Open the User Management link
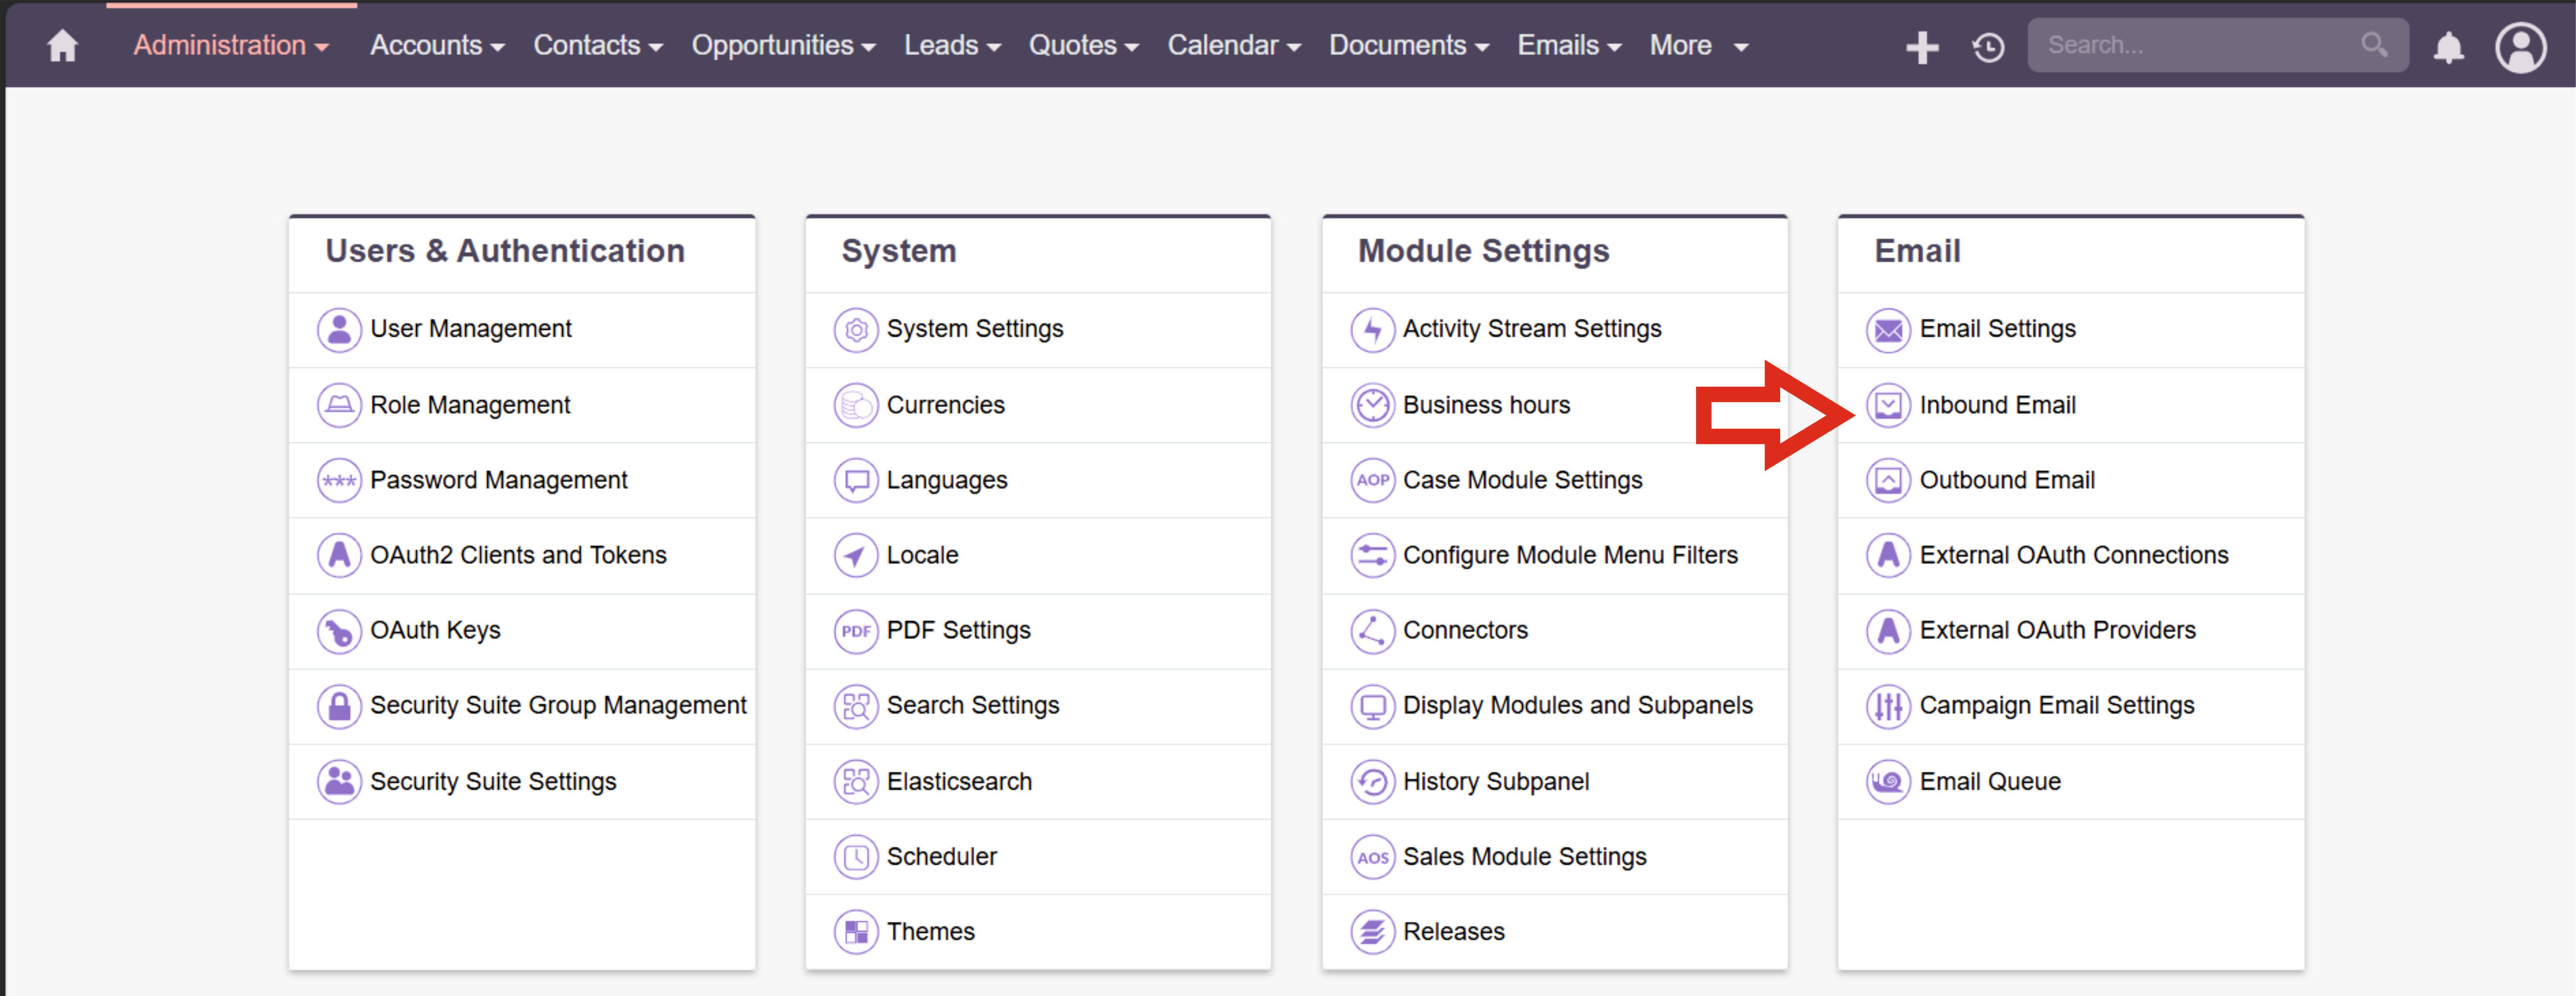 (x=470, y=329)
